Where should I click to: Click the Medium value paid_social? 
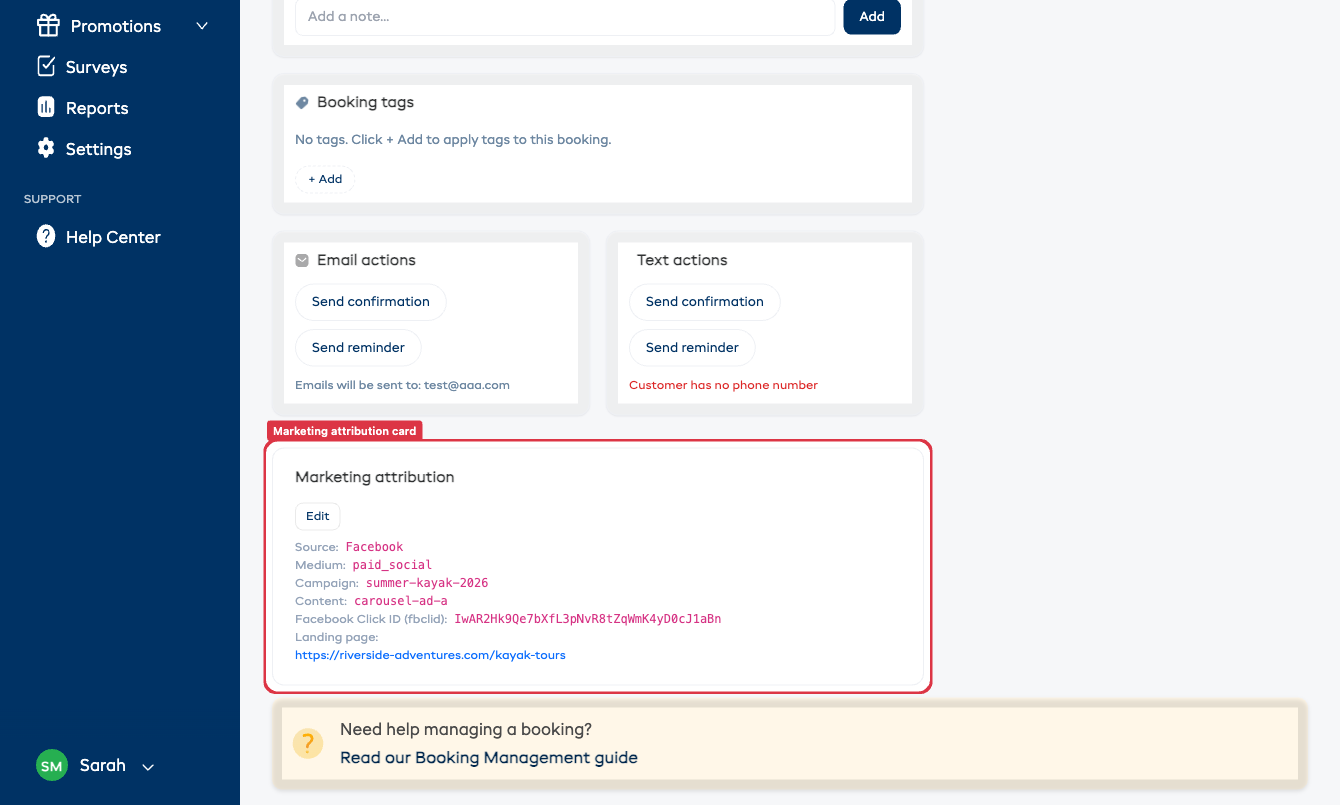(x=392, y=565)
